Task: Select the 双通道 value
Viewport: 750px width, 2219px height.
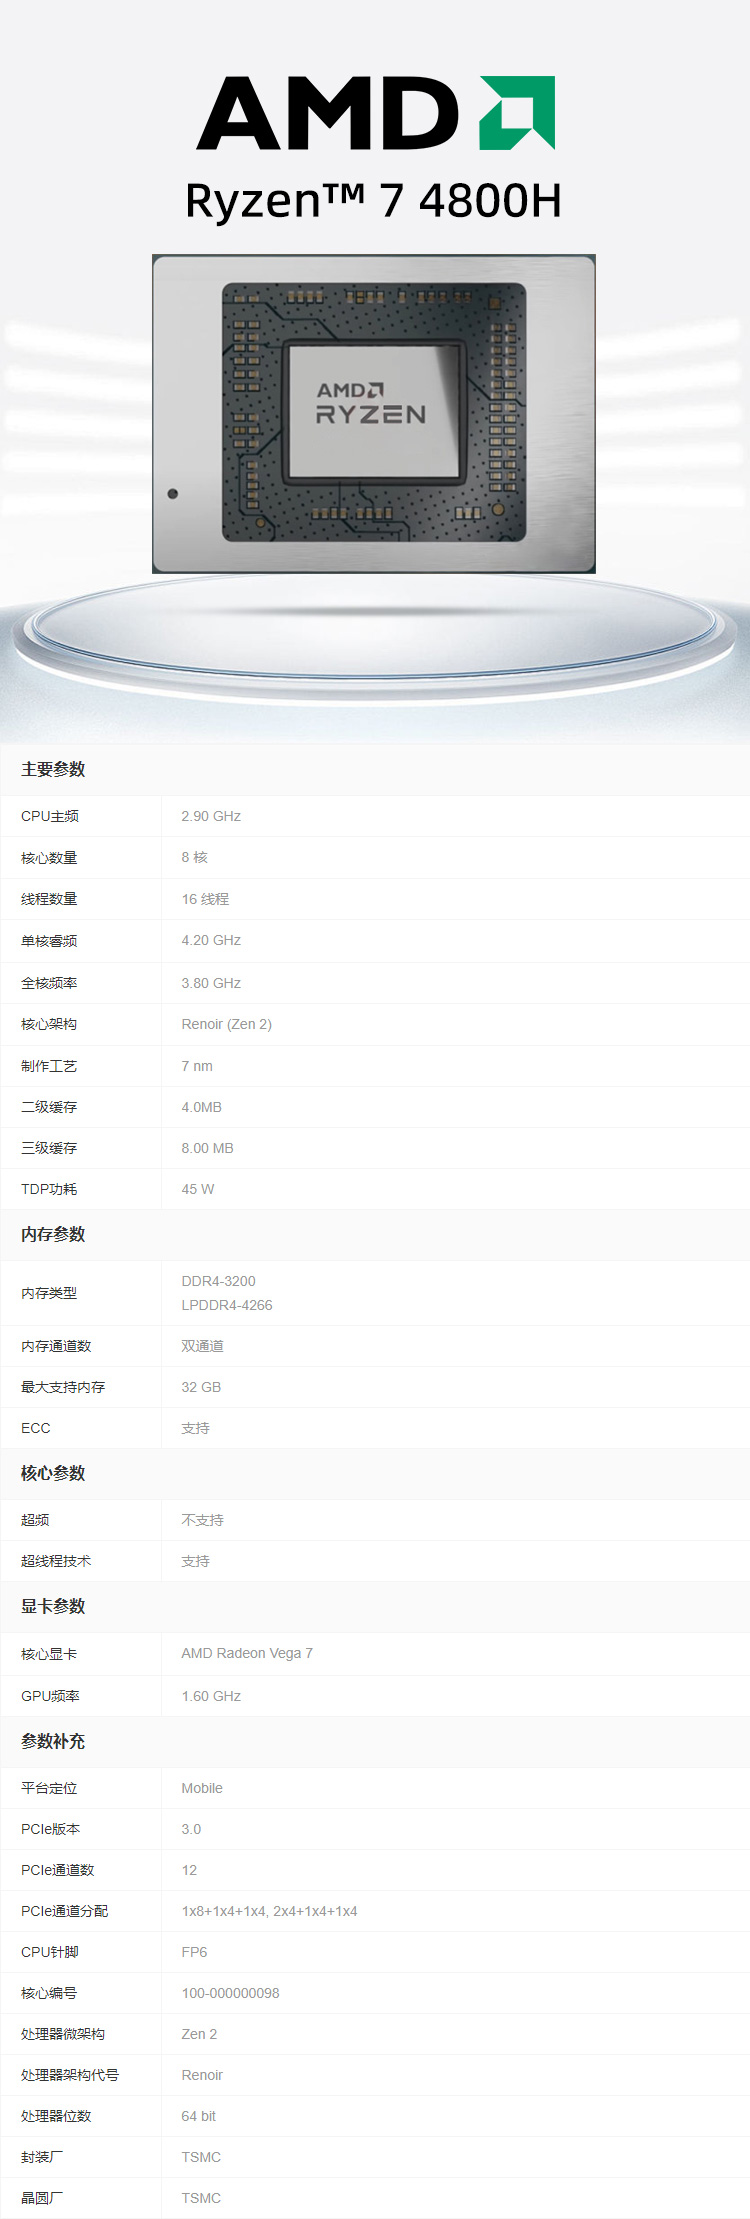Action: (202, 1346)
